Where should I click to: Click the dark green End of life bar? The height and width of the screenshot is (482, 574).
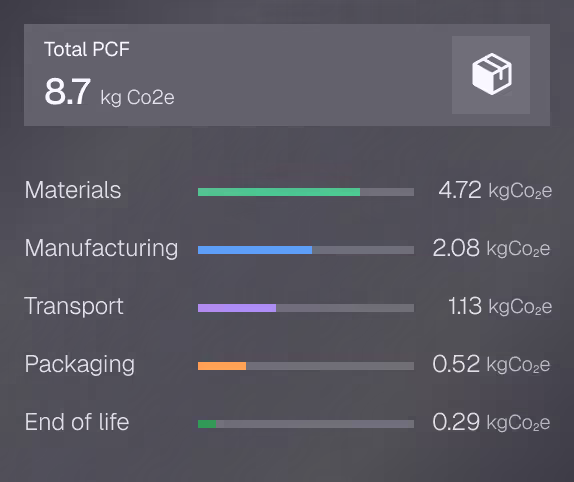(x=207, y=424)
